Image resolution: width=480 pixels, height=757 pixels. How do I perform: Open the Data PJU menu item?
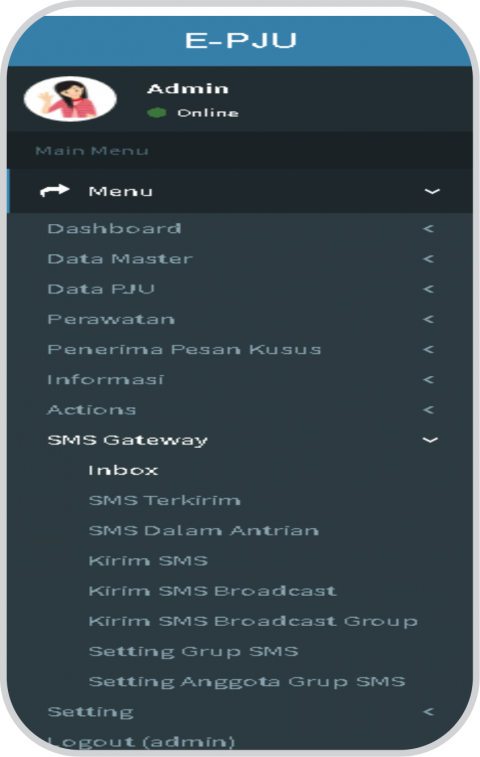tap(101, 289)
